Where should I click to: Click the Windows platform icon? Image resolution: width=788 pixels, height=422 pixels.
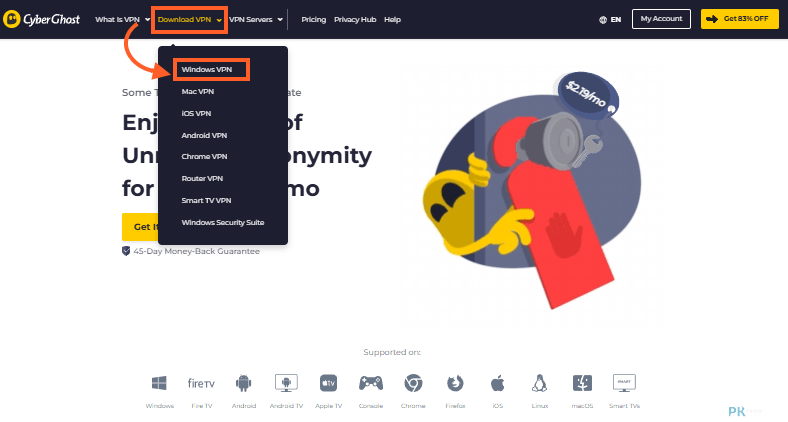[159, 383]
